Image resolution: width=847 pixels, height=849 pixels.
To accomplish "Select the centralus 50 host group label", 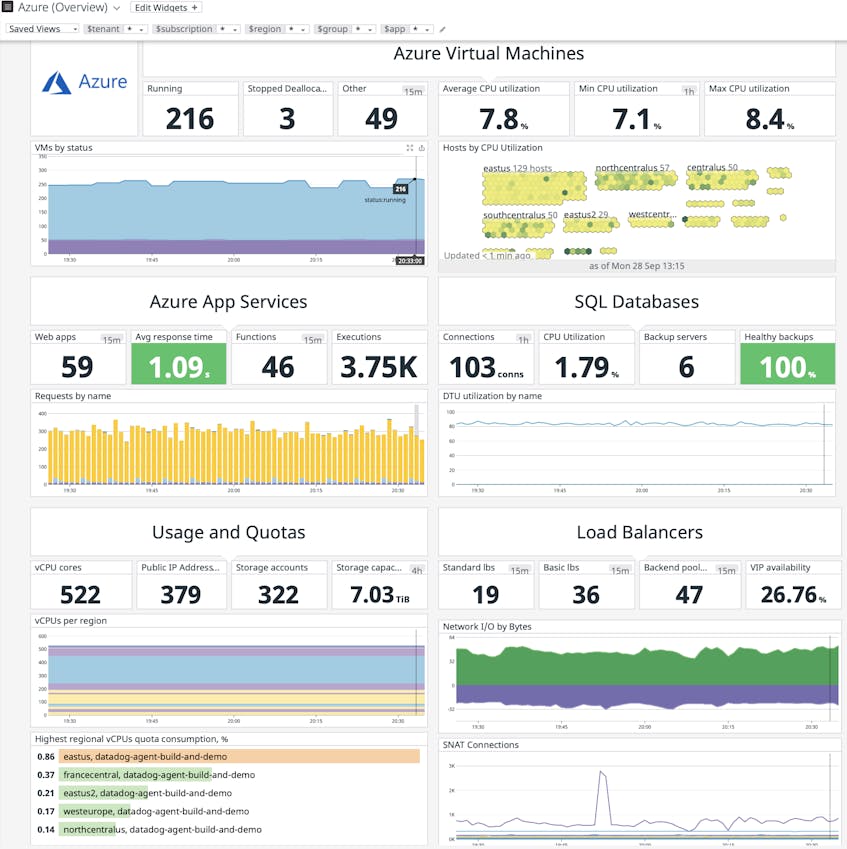I will (x=712, y=167).
